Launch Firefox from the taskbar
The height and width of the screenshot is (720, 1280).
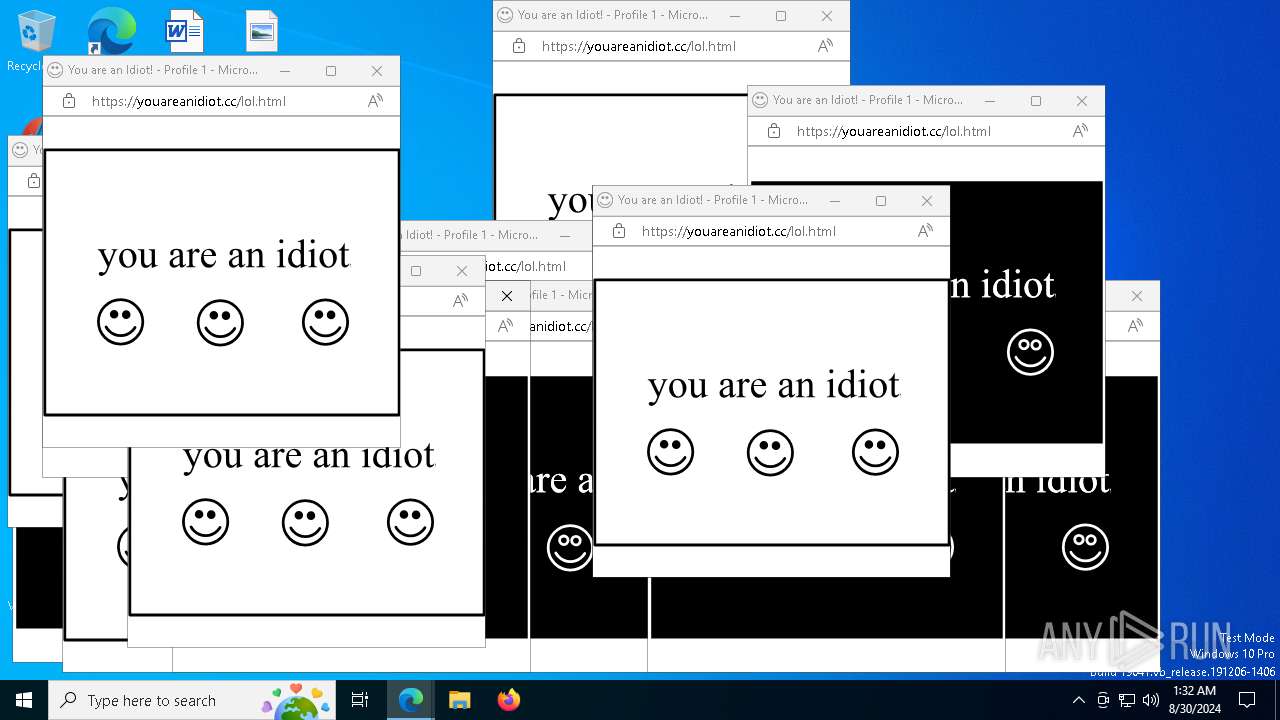508,700
